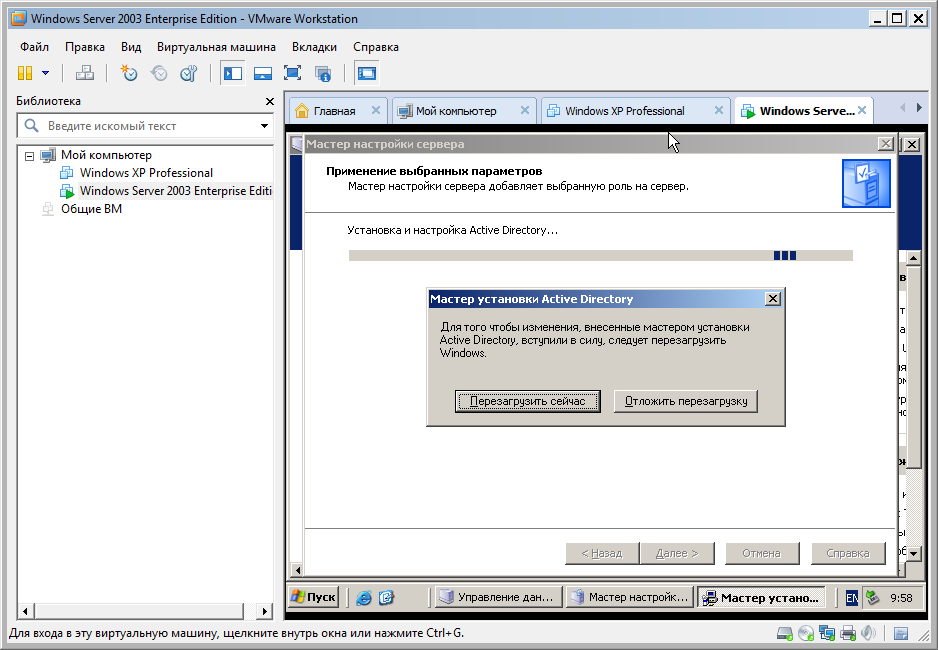This screenshot has height=650, width=938.
Task: Click the yellow pause virtual machine icon
Action: click(x=25, y=73)
